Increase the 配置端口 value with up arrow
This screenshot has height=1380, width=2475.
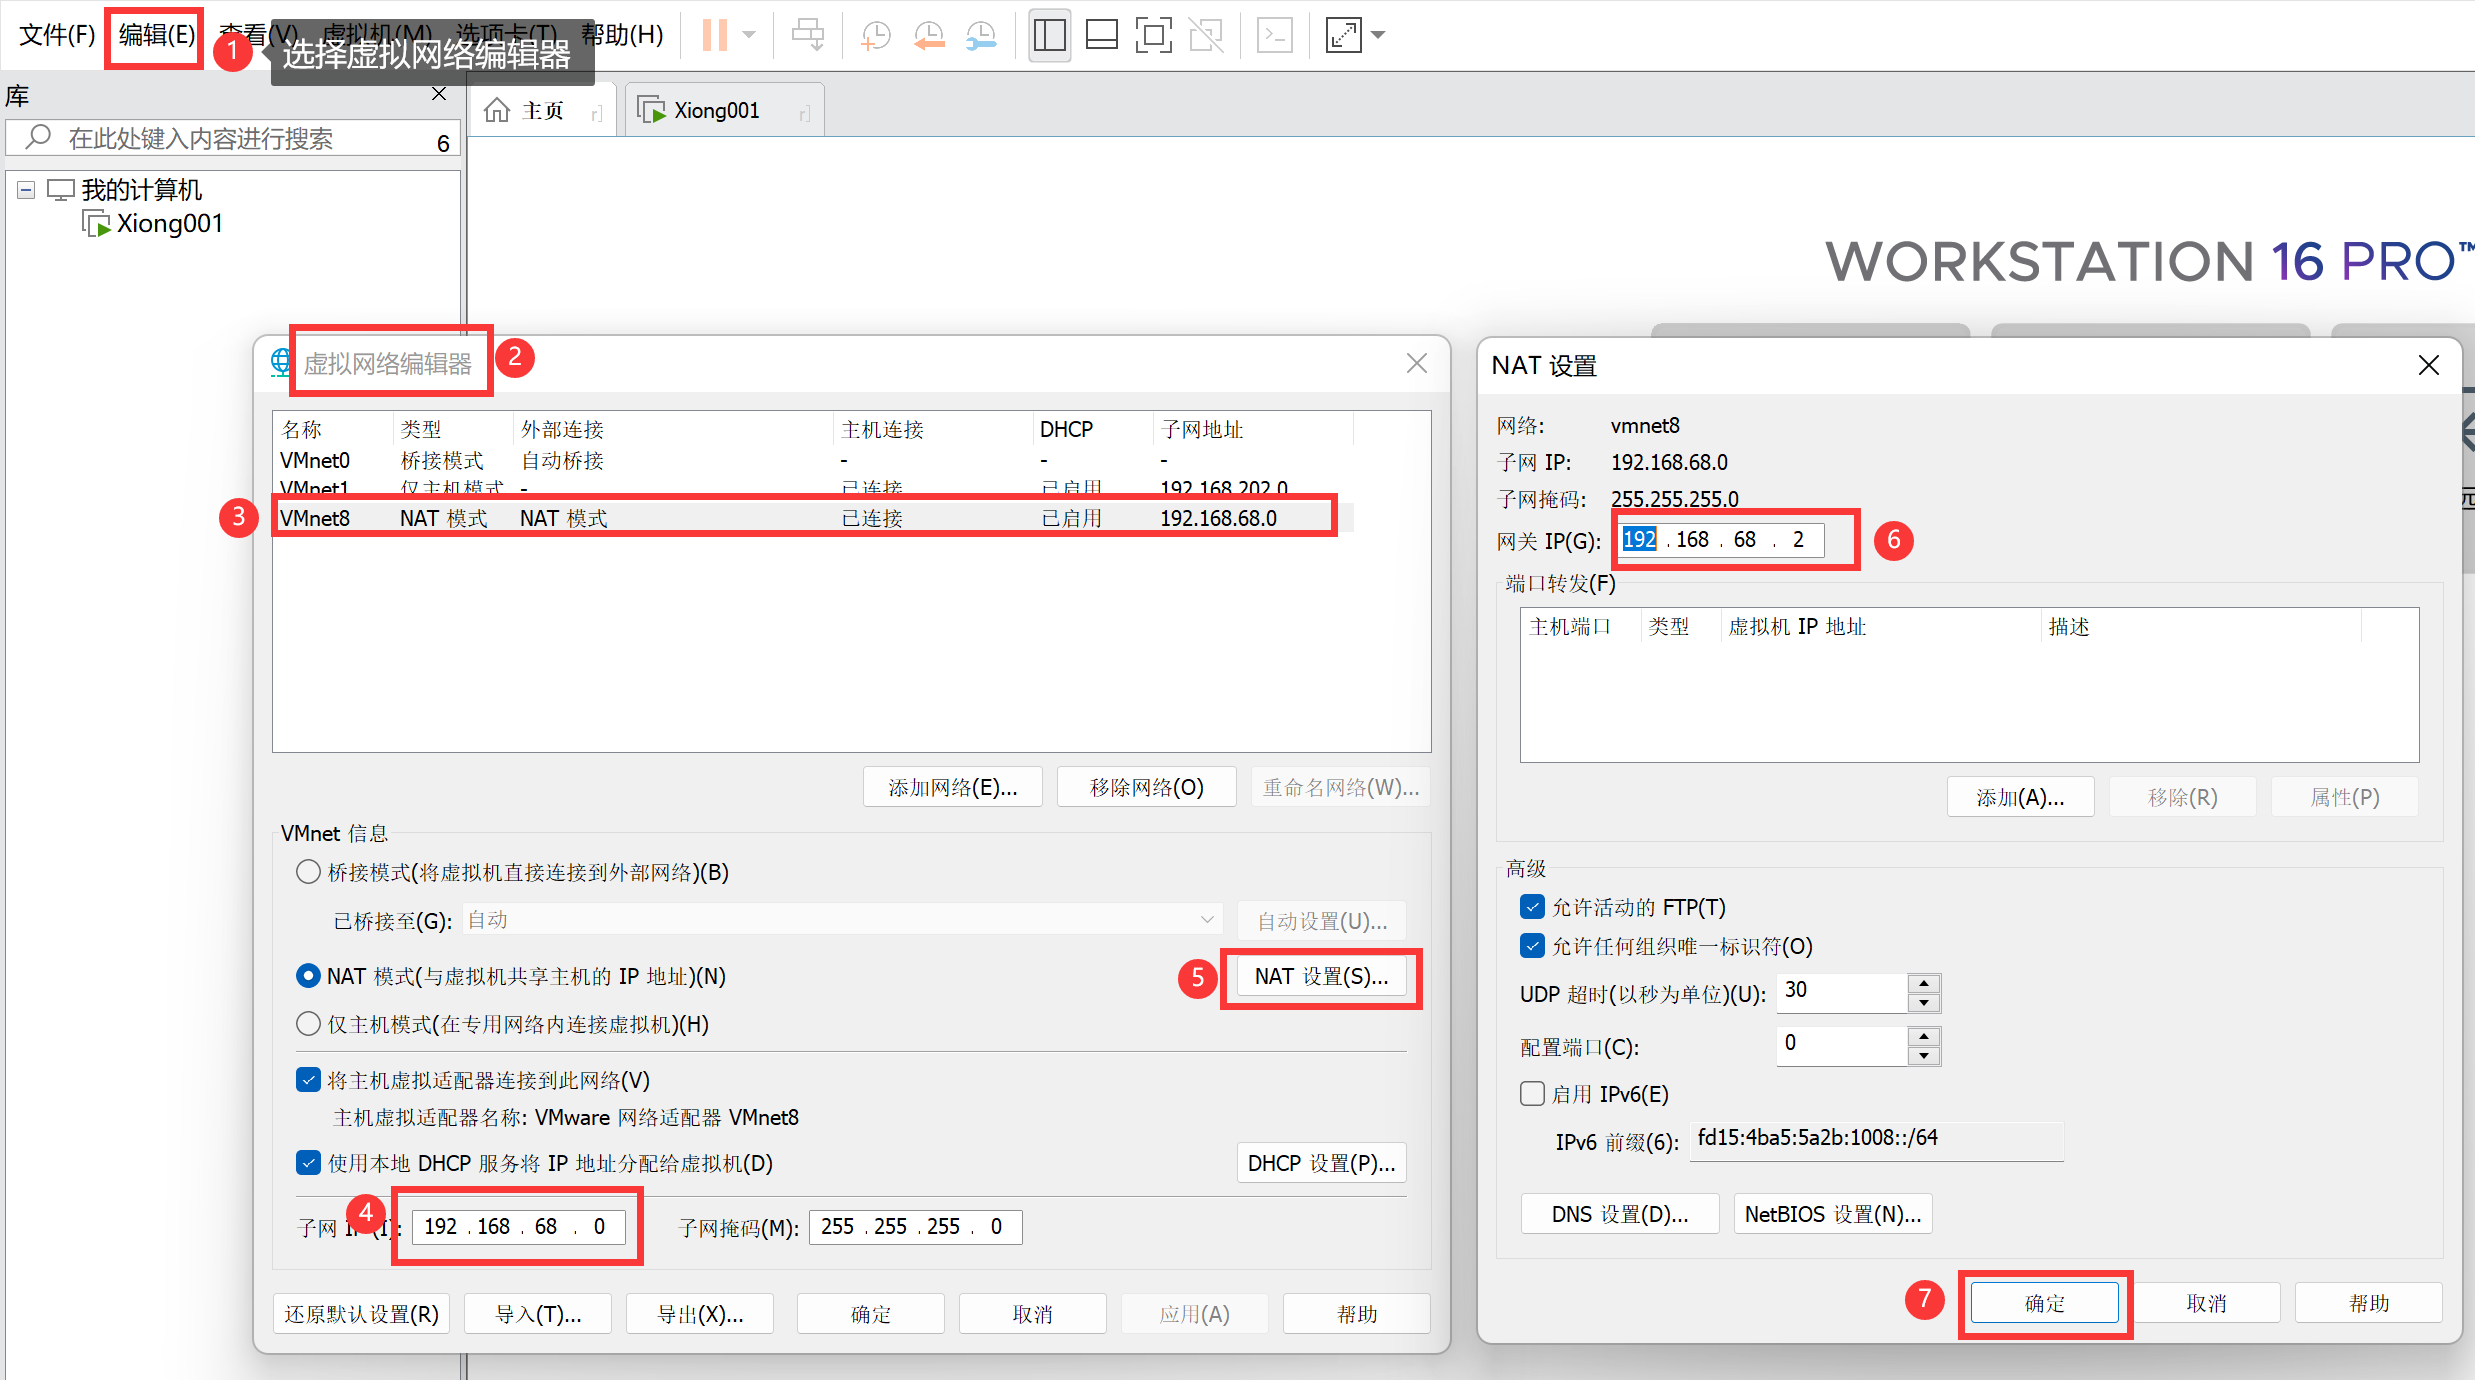coord(1923,1037)
